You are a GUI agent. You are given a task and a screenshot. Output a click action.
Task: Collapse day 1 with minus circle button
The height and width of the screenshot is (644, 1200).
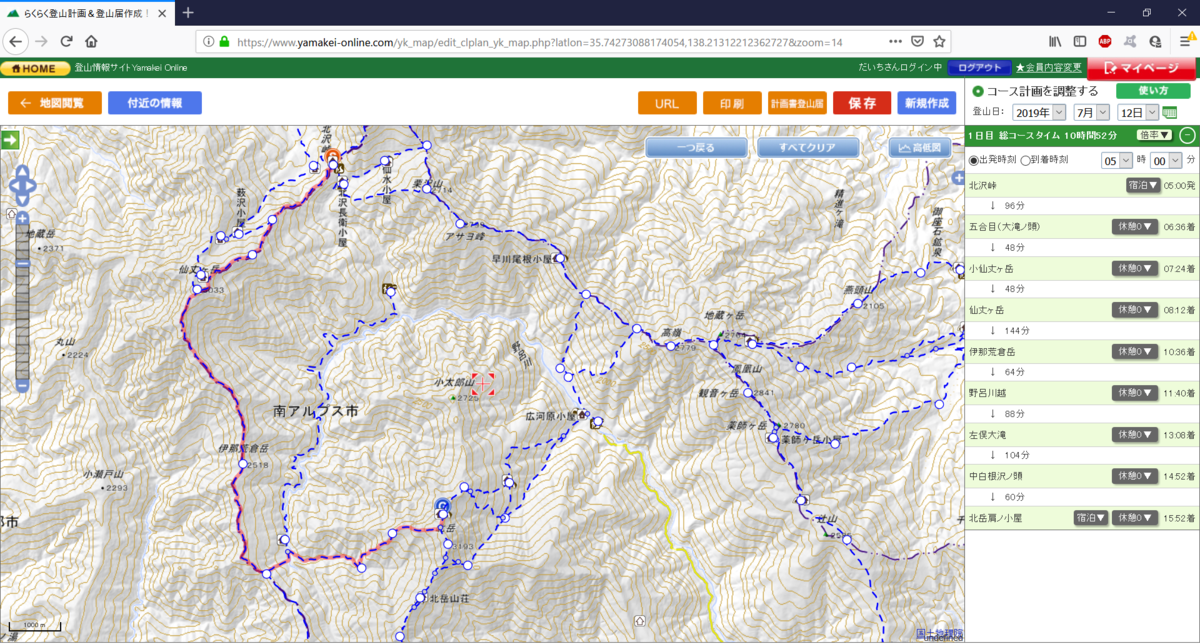coord(1187,135)
